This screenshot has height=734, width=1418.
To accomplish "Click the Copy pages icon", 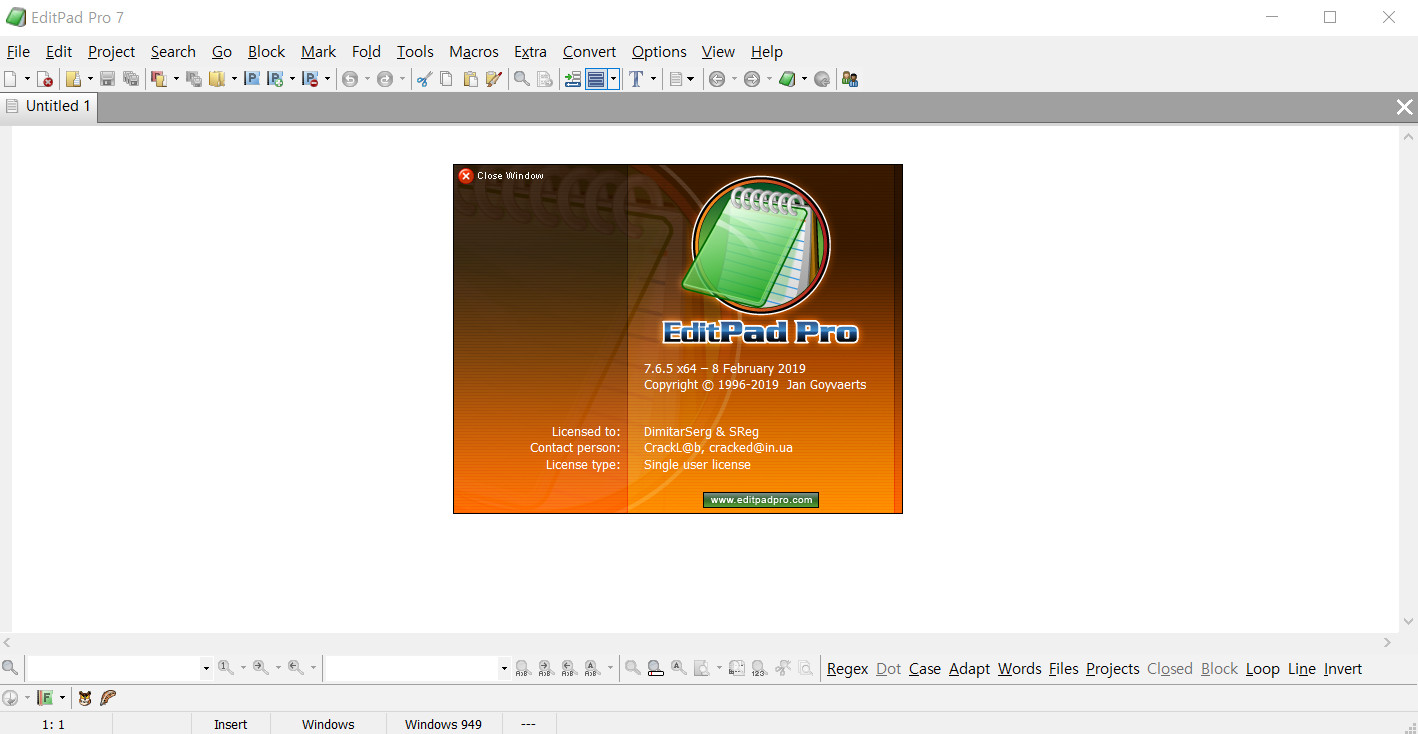I will [x=447, y=79].
